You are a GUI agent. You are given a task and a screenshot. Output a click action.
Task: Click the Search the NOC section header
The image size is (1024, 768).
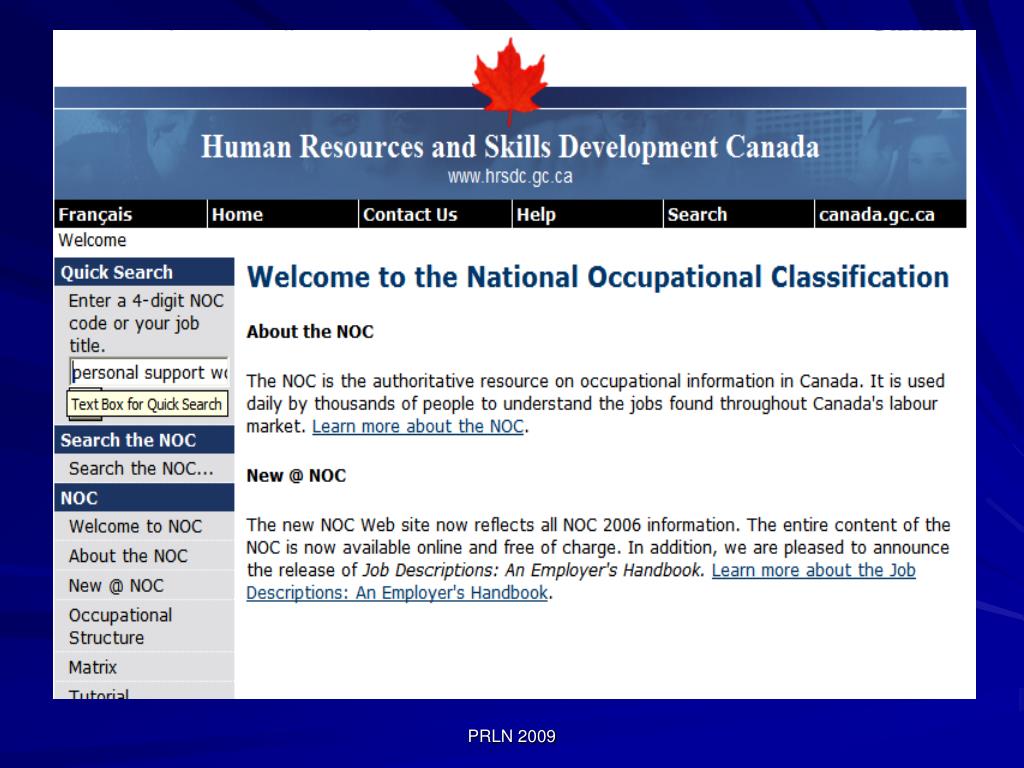(x=144, y=440)
